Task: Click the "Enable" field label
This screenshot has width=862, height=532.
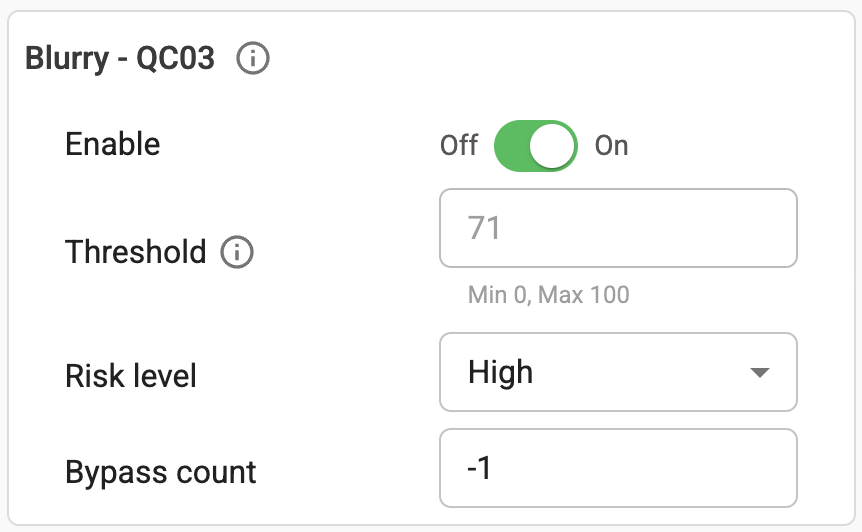Action: [x=113, y=145]
